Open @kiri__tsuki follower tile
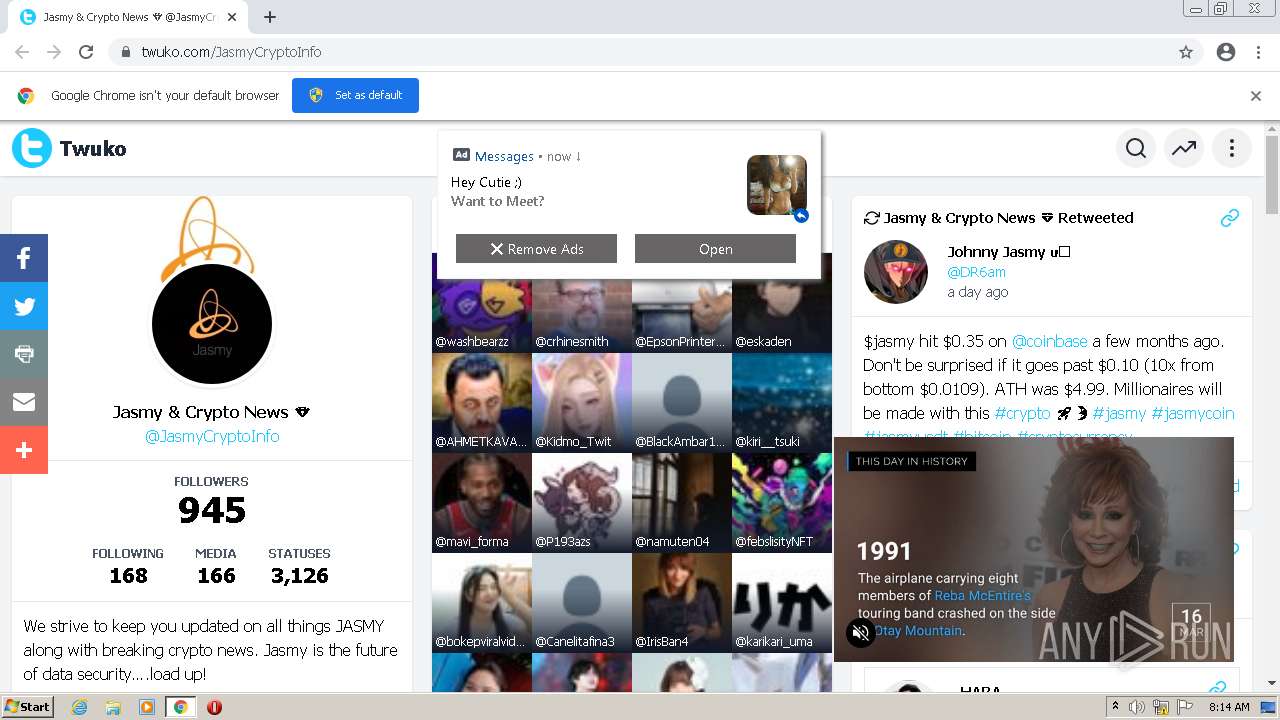 782,403
